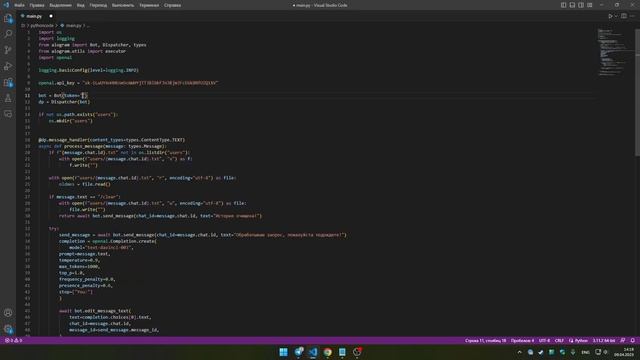Image resolution: width=640 pixels, height=360 pixels.
Task: Open run options dropdown arrow next to play
Action: point(616,16)
